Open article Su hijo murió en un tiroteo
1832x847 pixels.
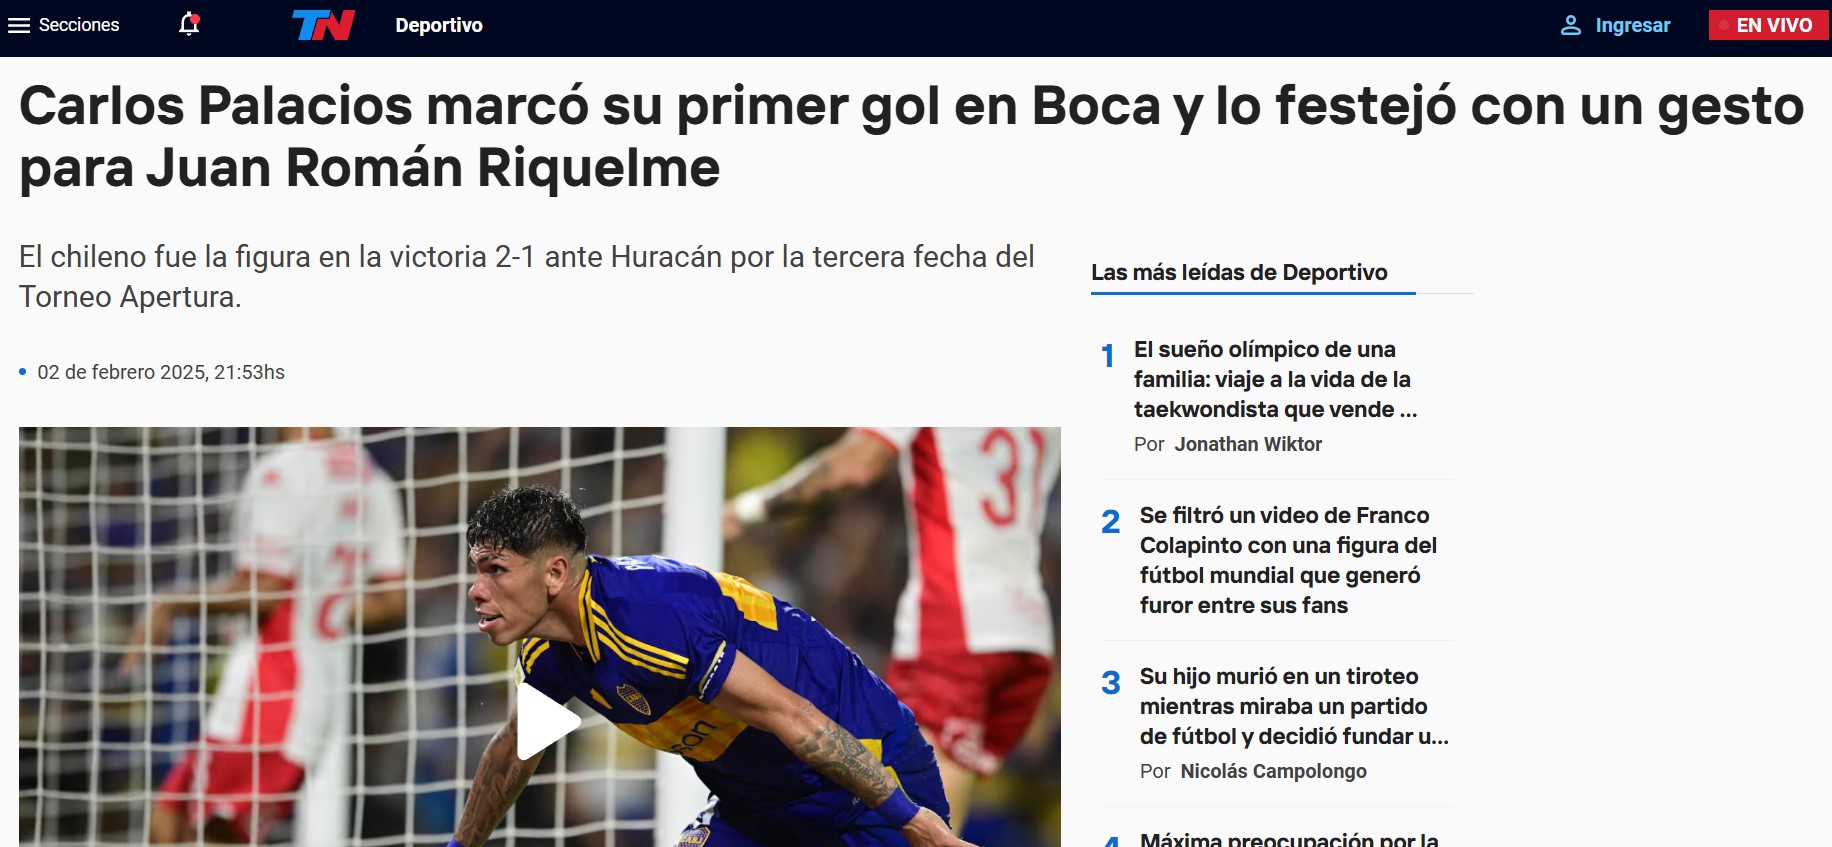tap(1294, 706)
